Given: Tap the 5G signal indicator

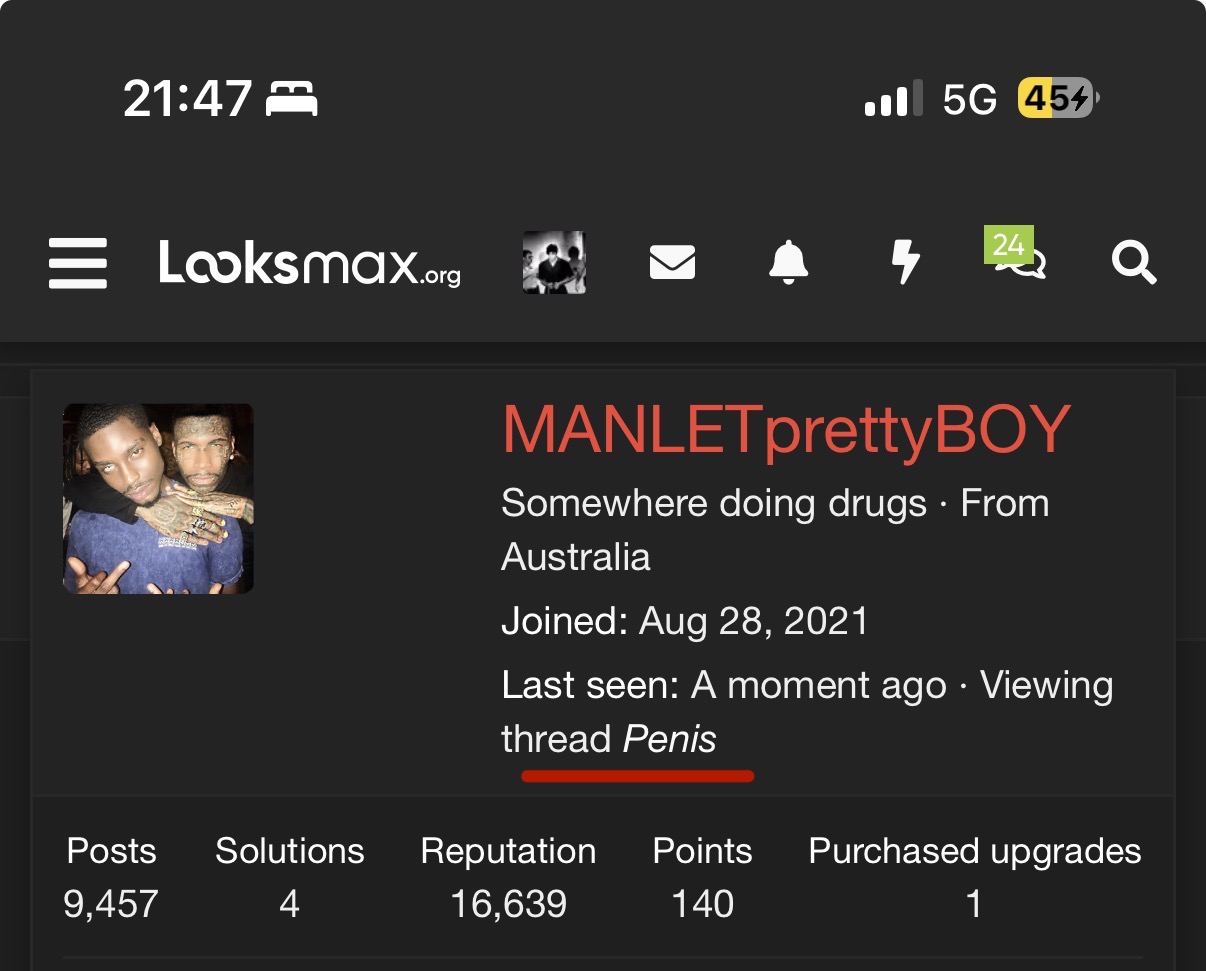Looking at the screenshot, I should click(x=969, y=99).
